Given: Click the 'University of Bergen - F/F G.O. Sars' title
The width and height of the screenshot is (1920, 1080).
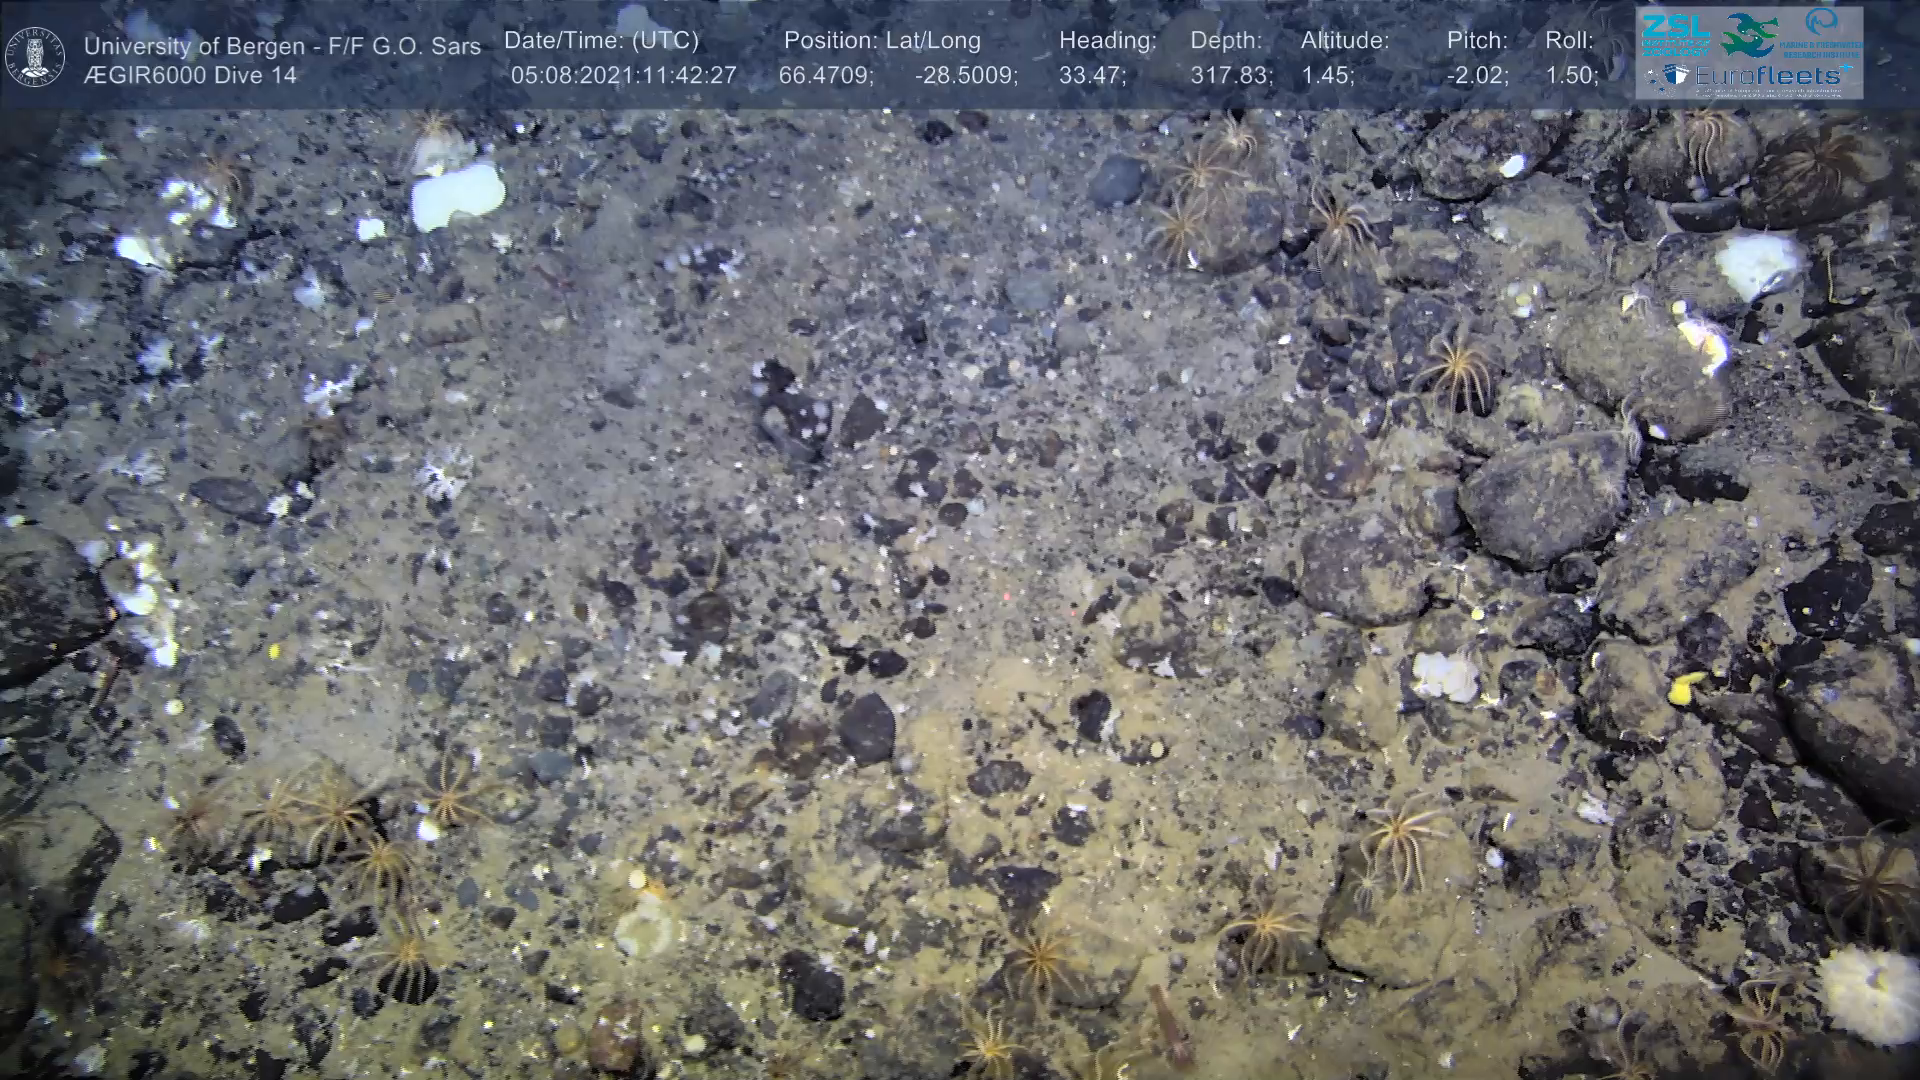Looking at the screenshot, I should tap(282, 46).
